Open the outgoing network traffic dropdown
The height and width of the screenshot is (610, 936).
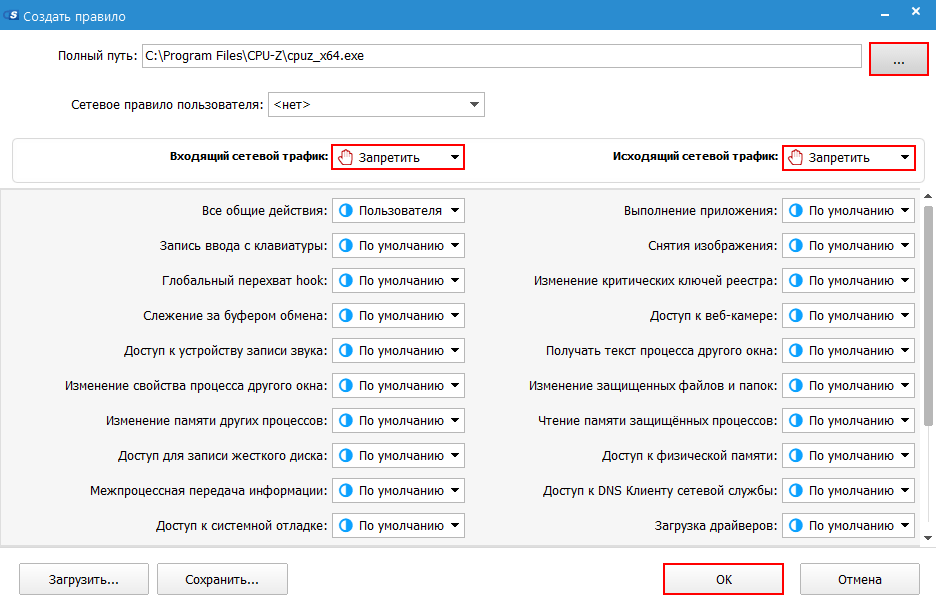click(848, 158)
